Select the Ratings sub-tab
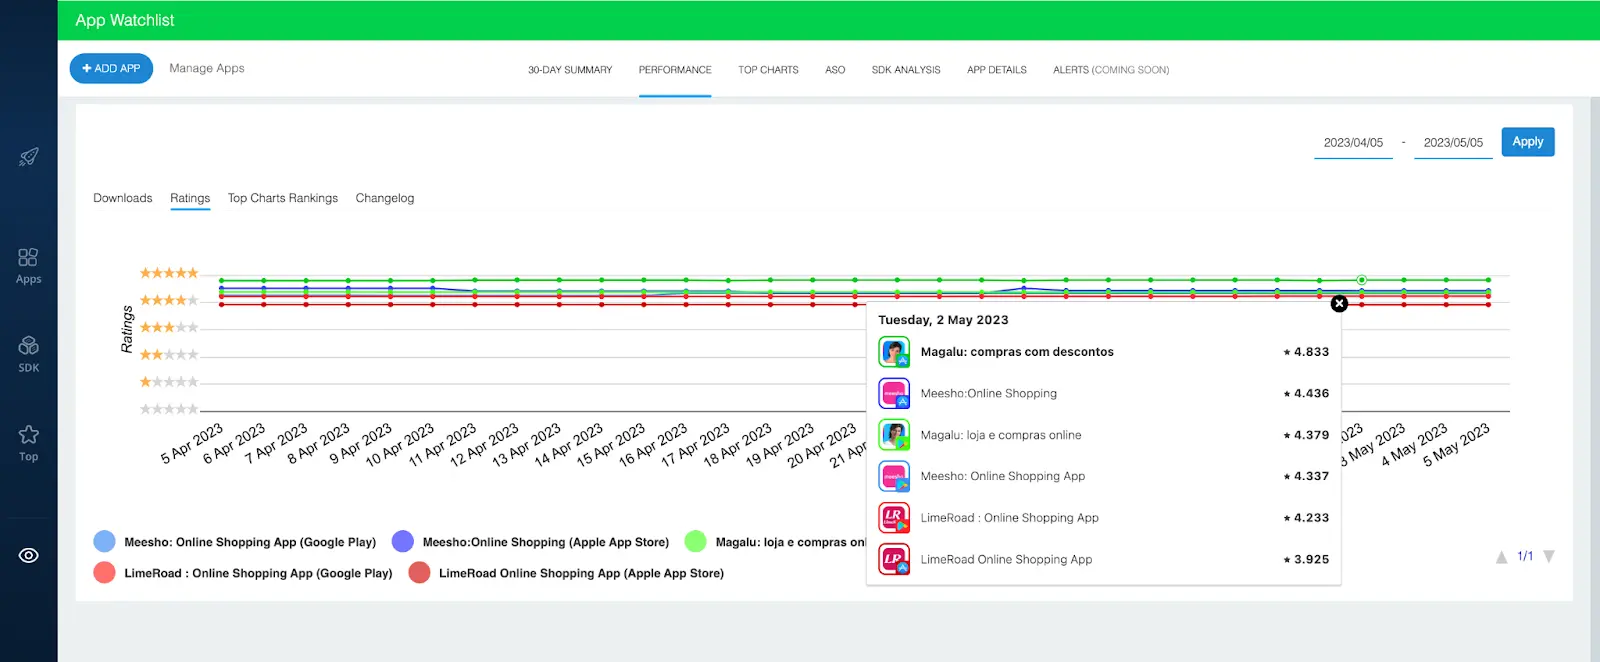This screenshot has height=662, width=1600. click(190, 198)
